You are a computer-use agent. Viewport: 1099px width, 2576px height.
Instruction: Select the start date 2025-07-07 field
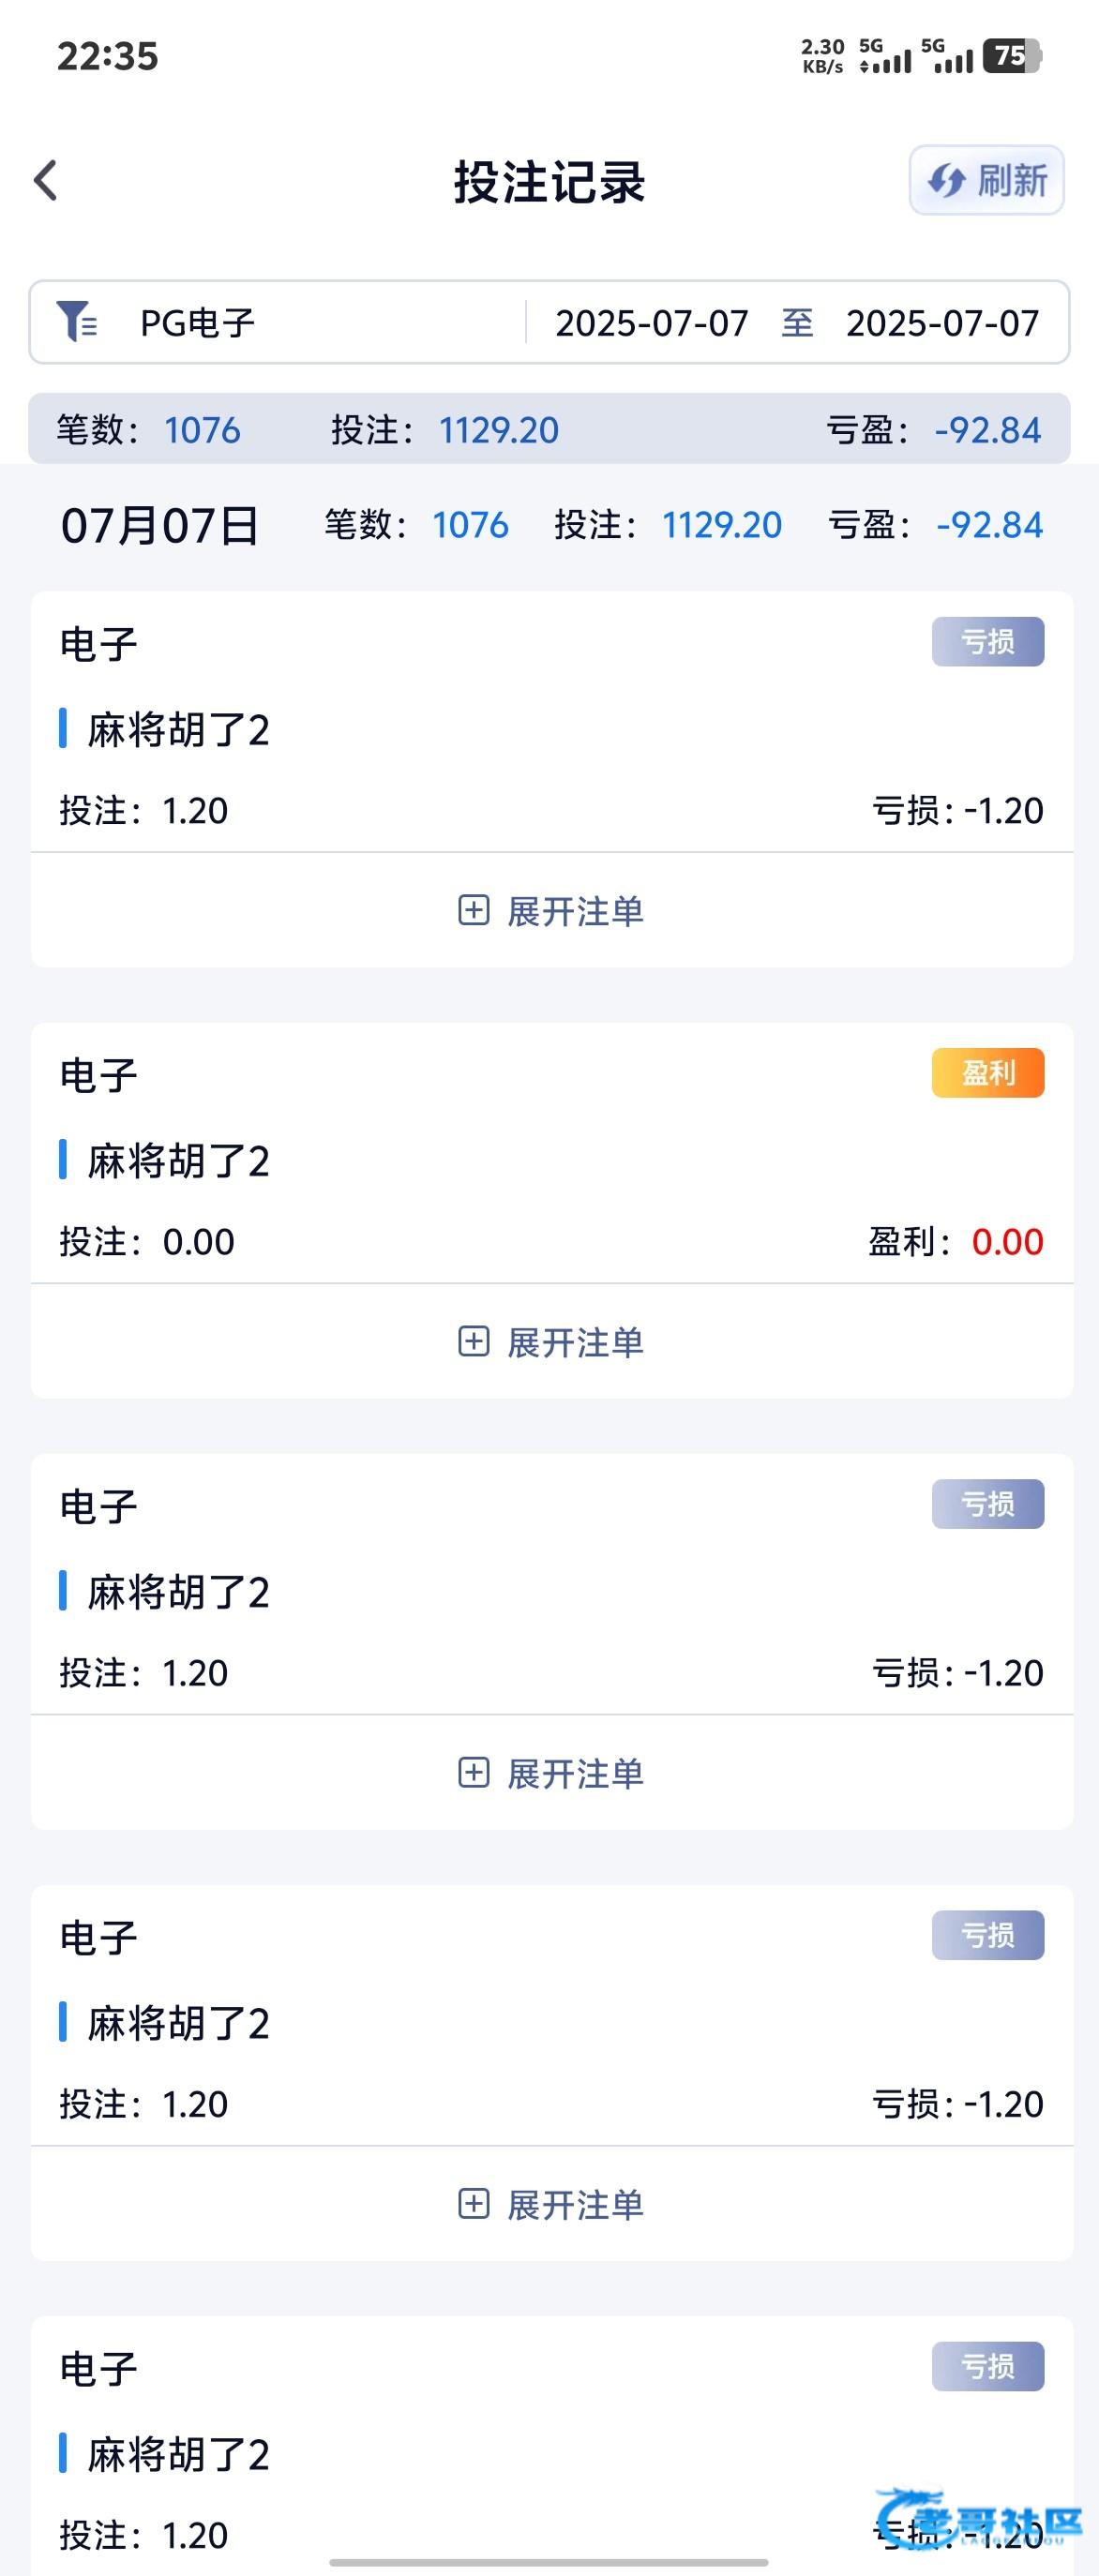[x=651, y=323]
